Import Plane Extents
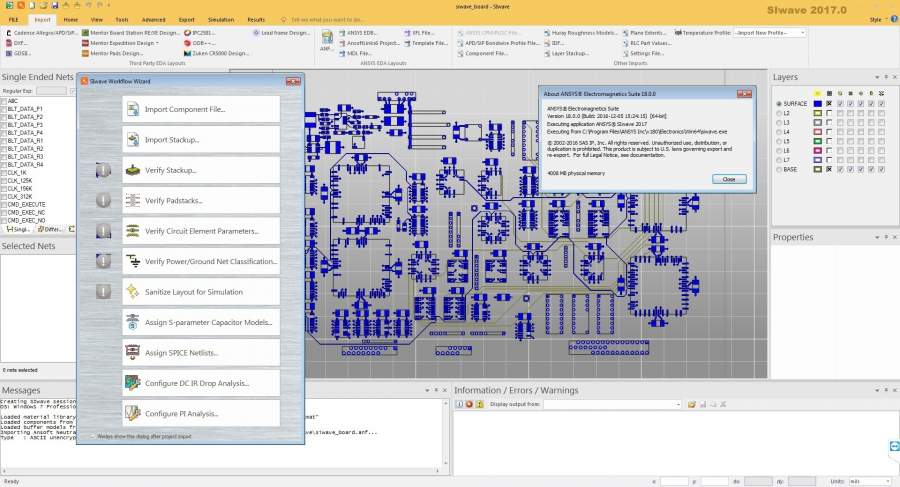This screenshot has height=487, width=900. pos(645,33)
